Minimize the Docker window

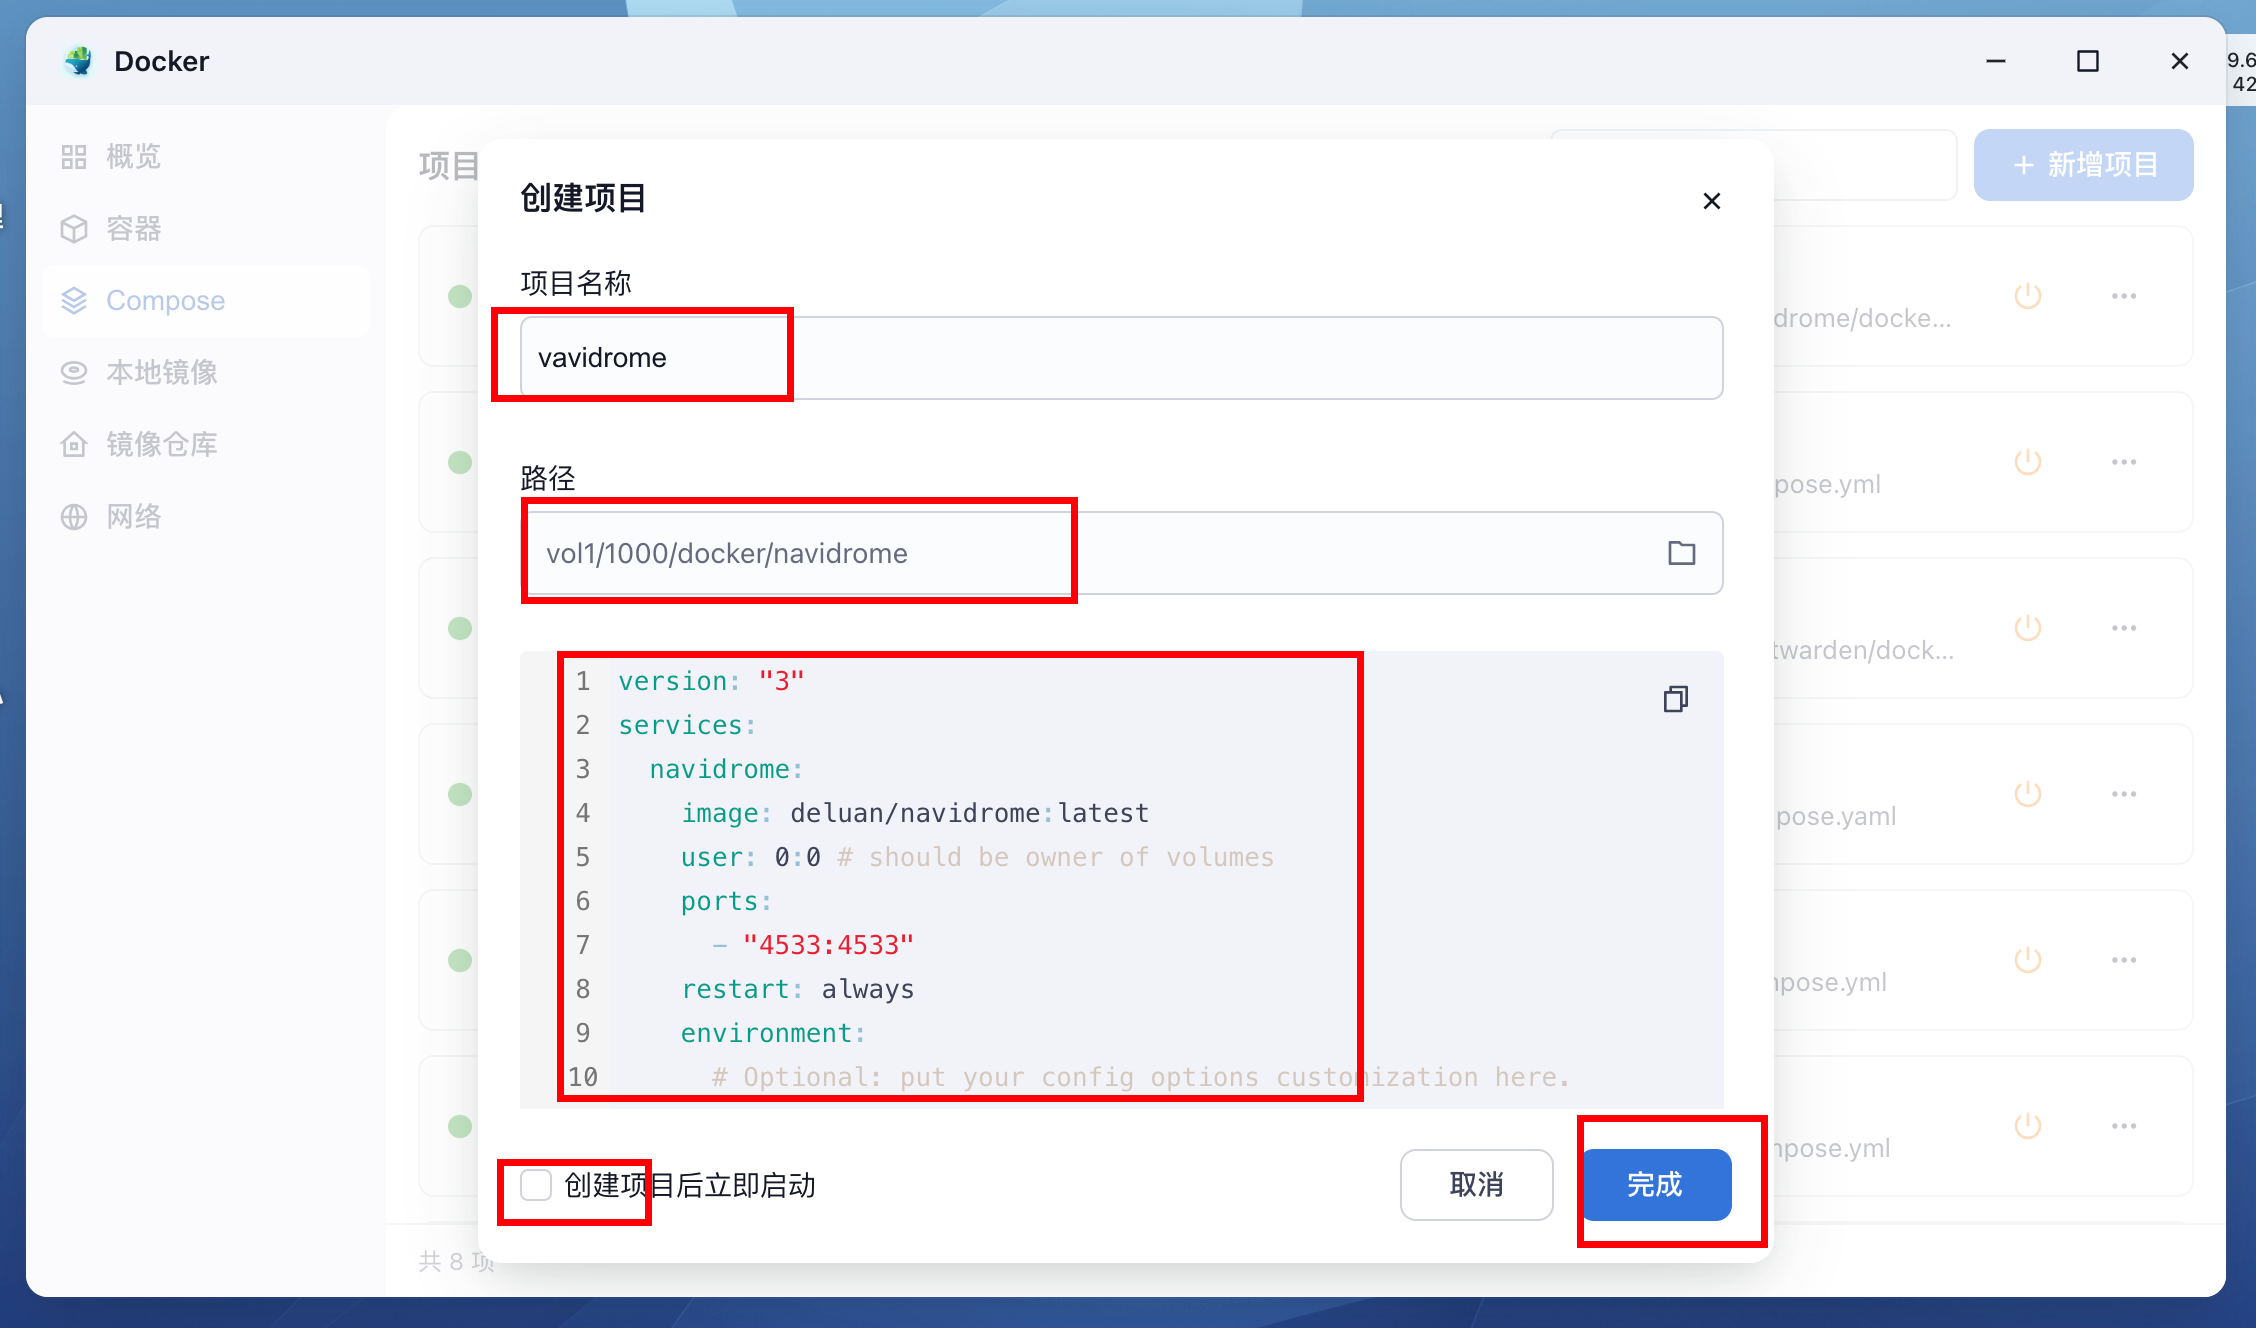[x=1996, y=61]
